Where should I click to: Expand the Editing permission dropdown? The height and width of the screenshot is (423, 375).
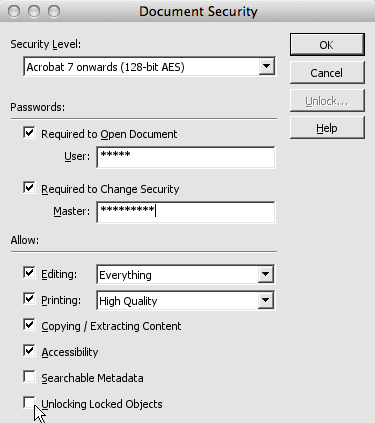266,274
